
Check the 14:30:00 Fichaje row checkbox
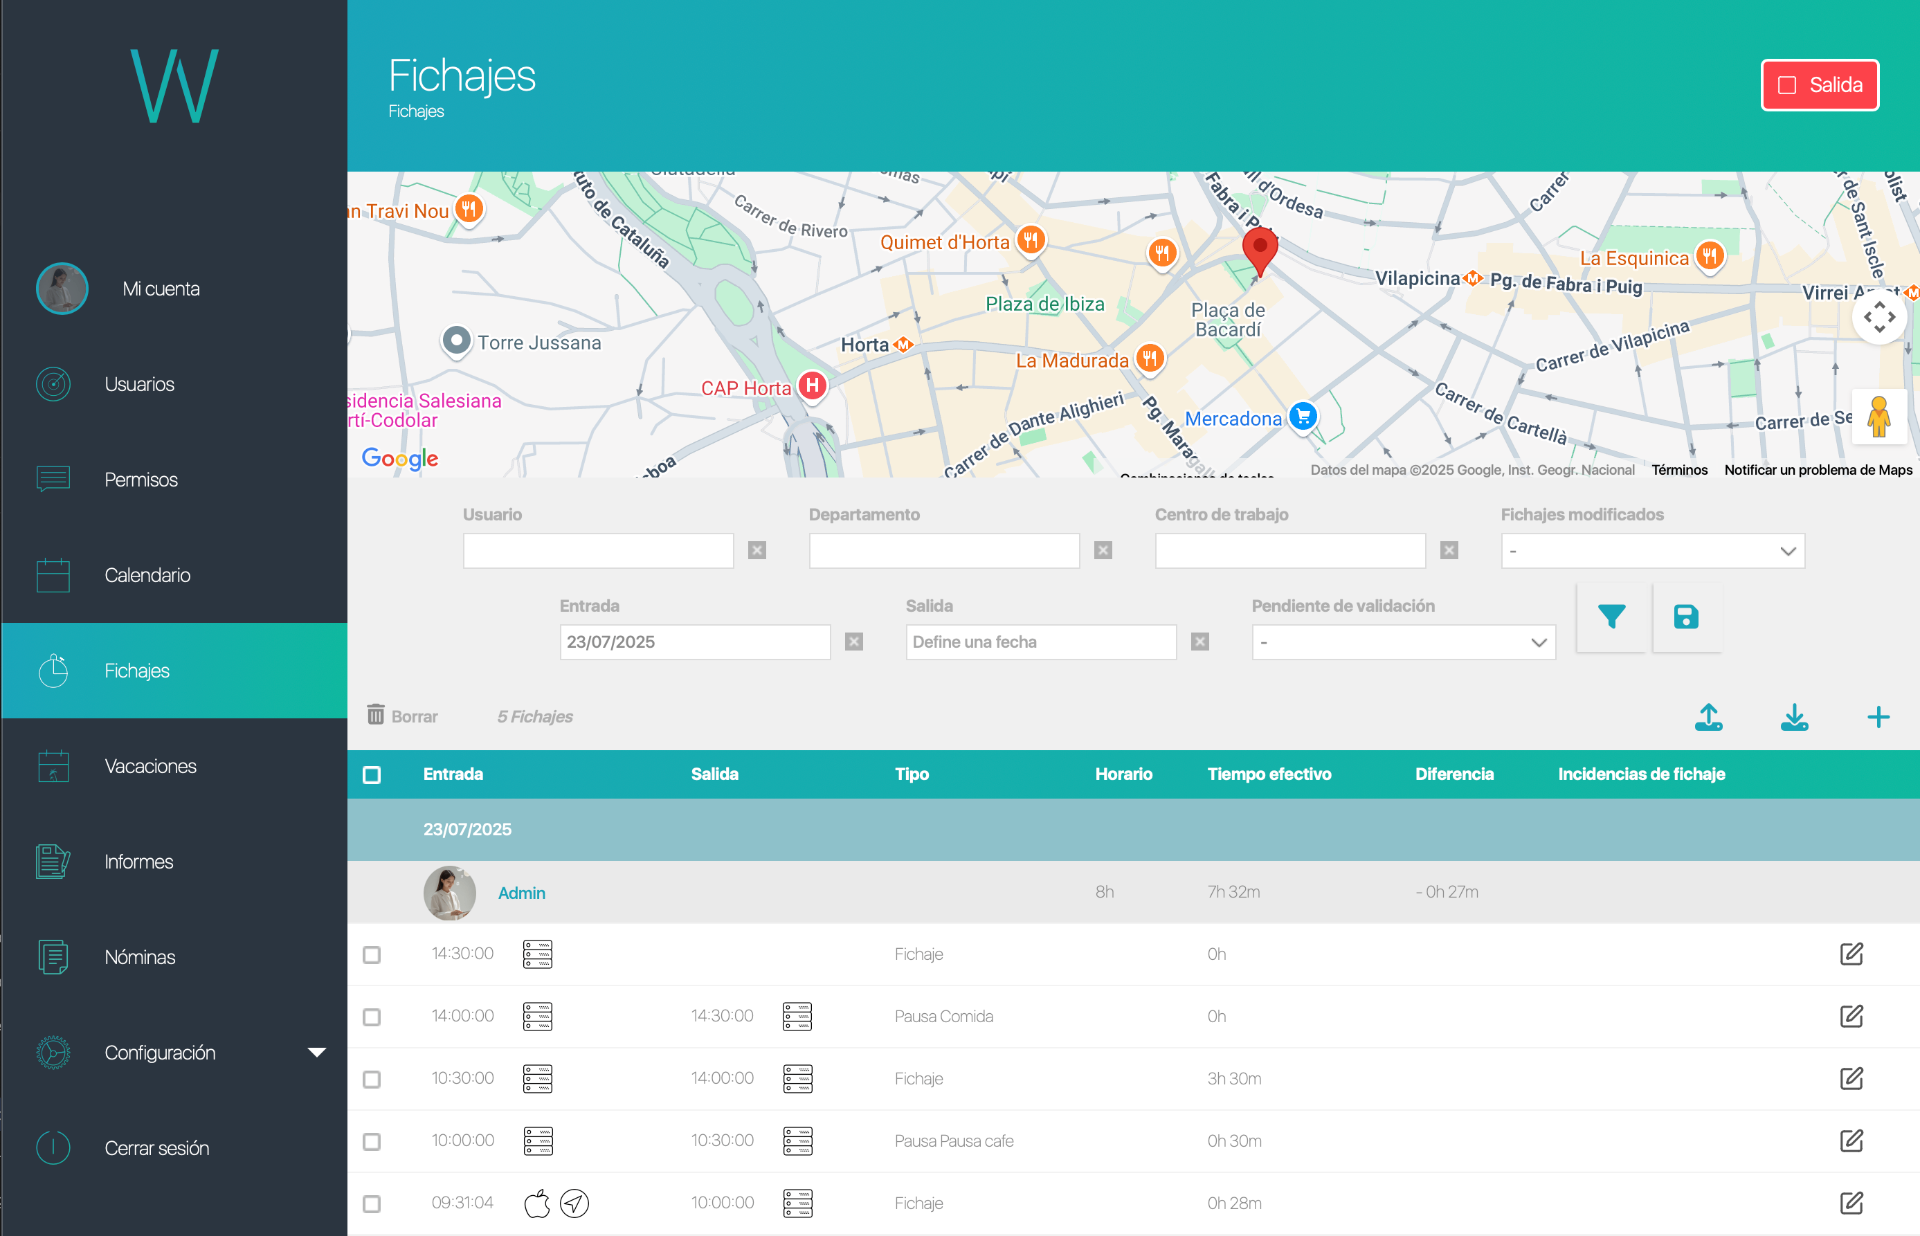tap(372, 955)
